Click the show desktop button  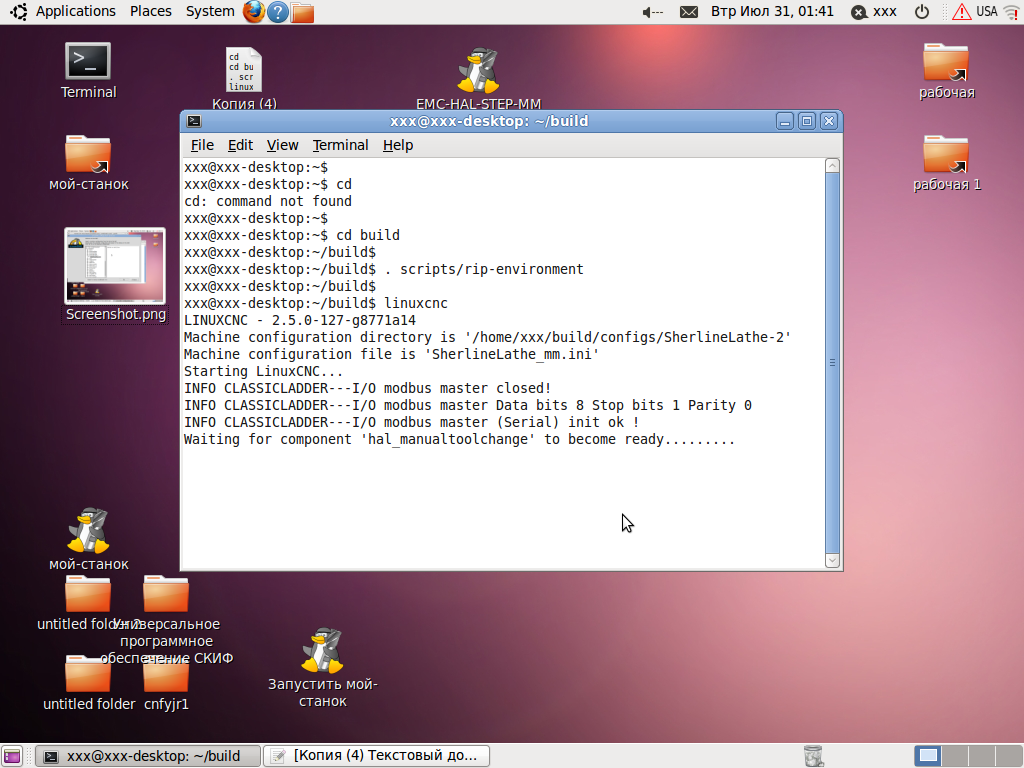point(12,756)
